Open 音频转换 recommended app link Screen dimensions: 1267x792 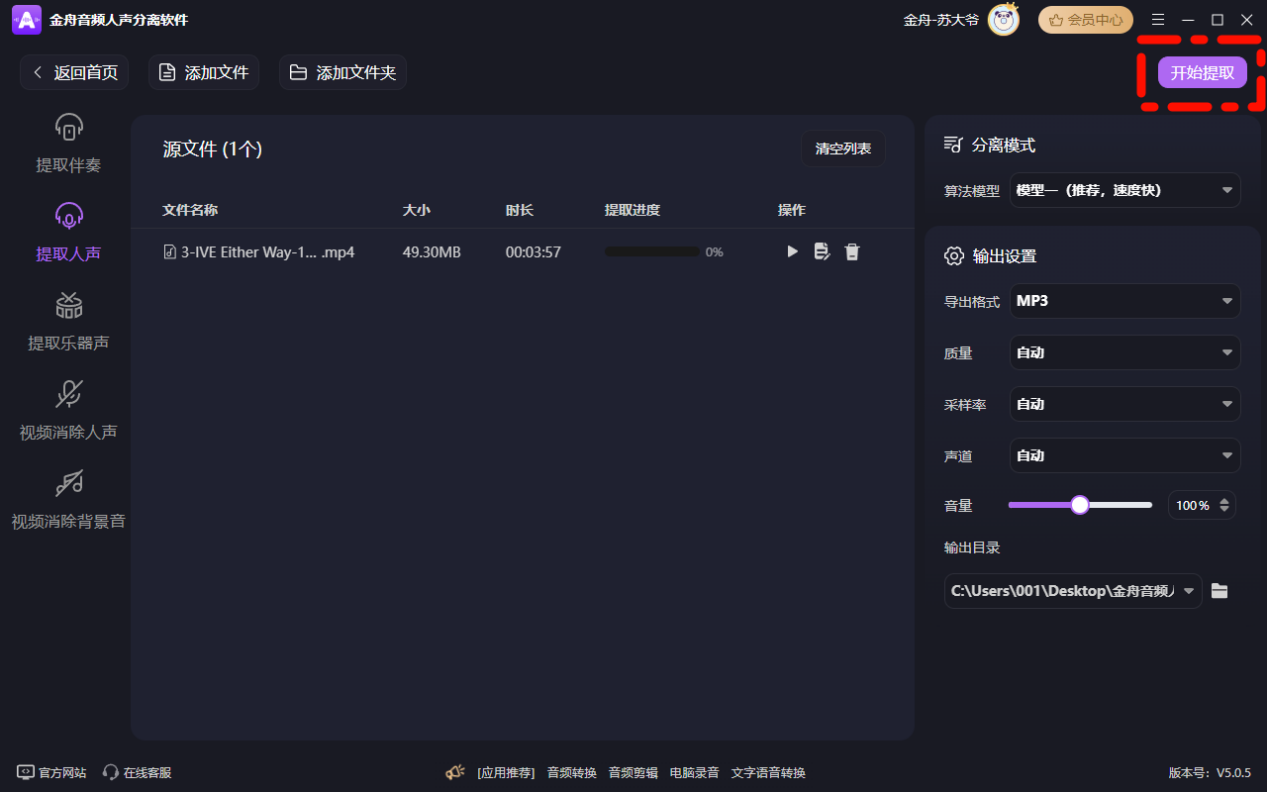point(572,773)
